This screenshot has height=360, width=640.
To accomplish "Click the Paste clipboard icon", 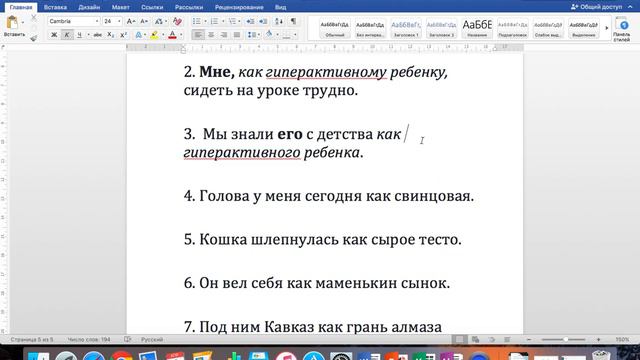I will point(12,22).
